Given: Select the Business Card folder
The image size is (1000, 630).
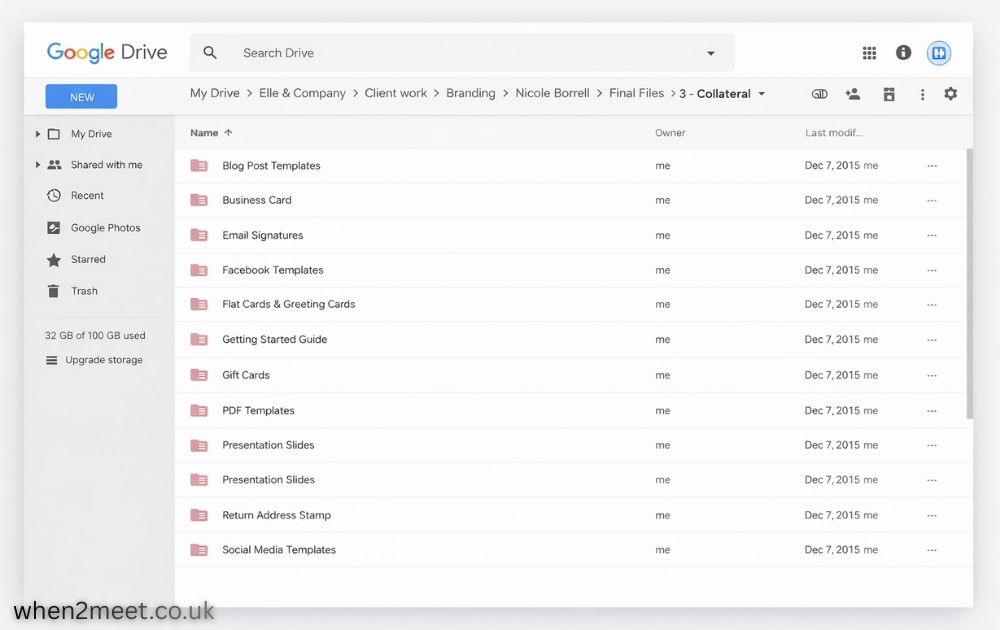Looking at the screenshot, I should (x=256, y=200).
